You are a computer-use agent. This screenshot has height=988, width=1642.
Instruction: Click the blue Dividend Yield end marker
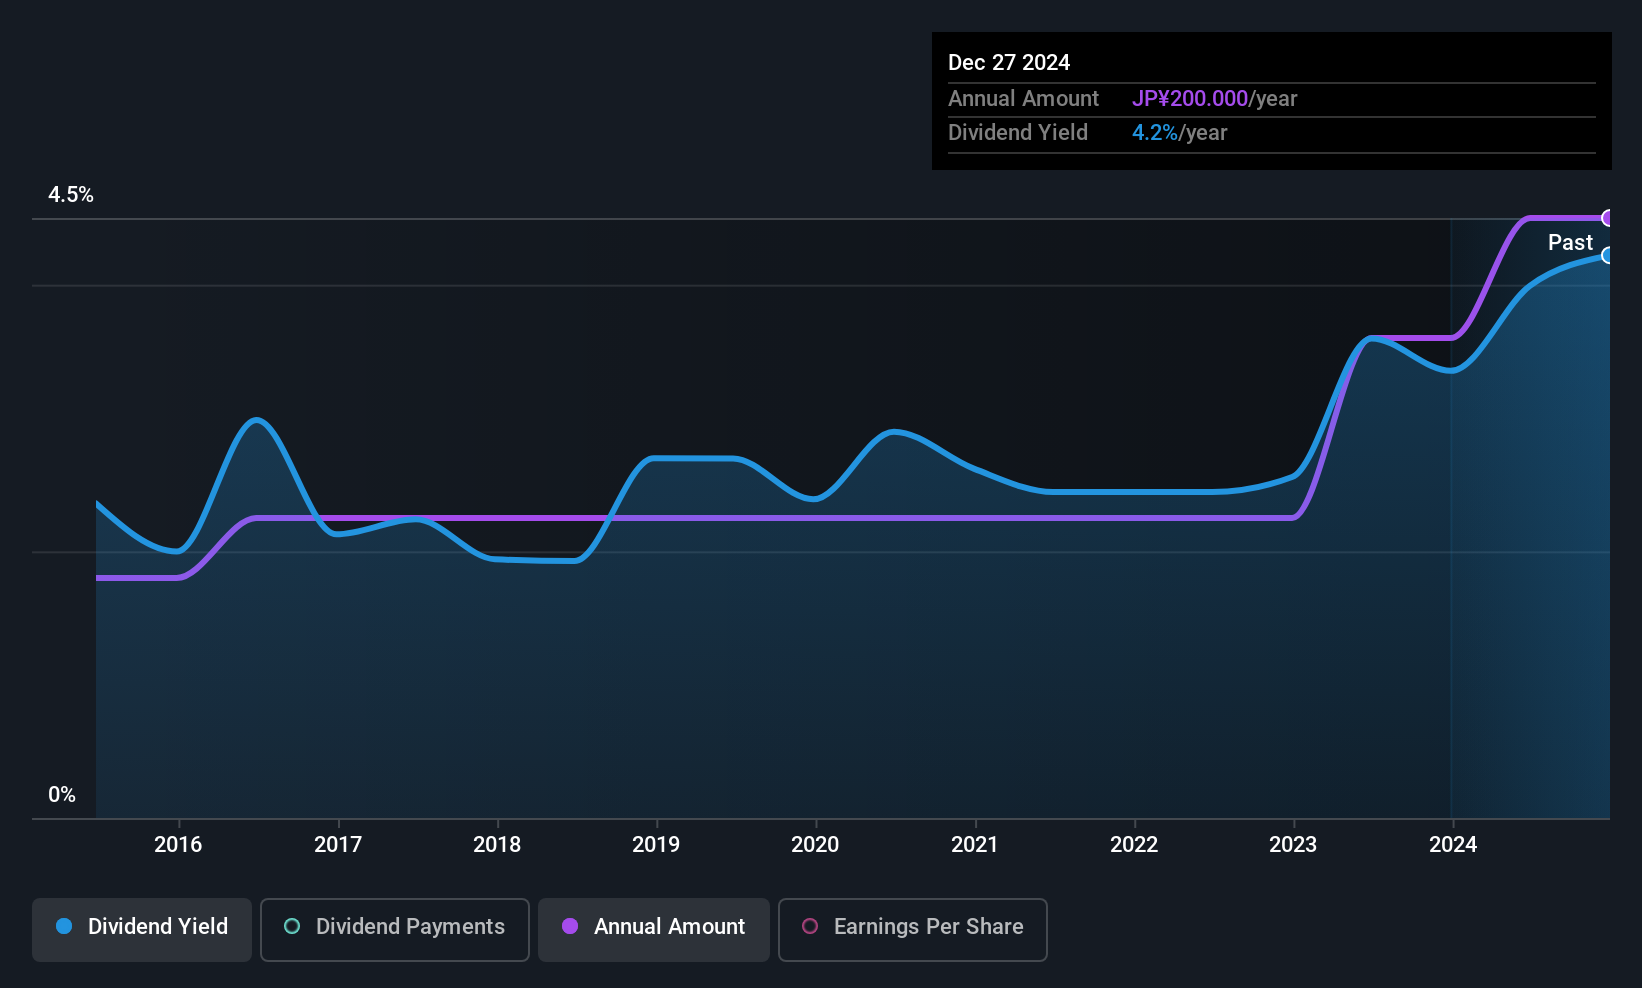(x=1608, y=255)
